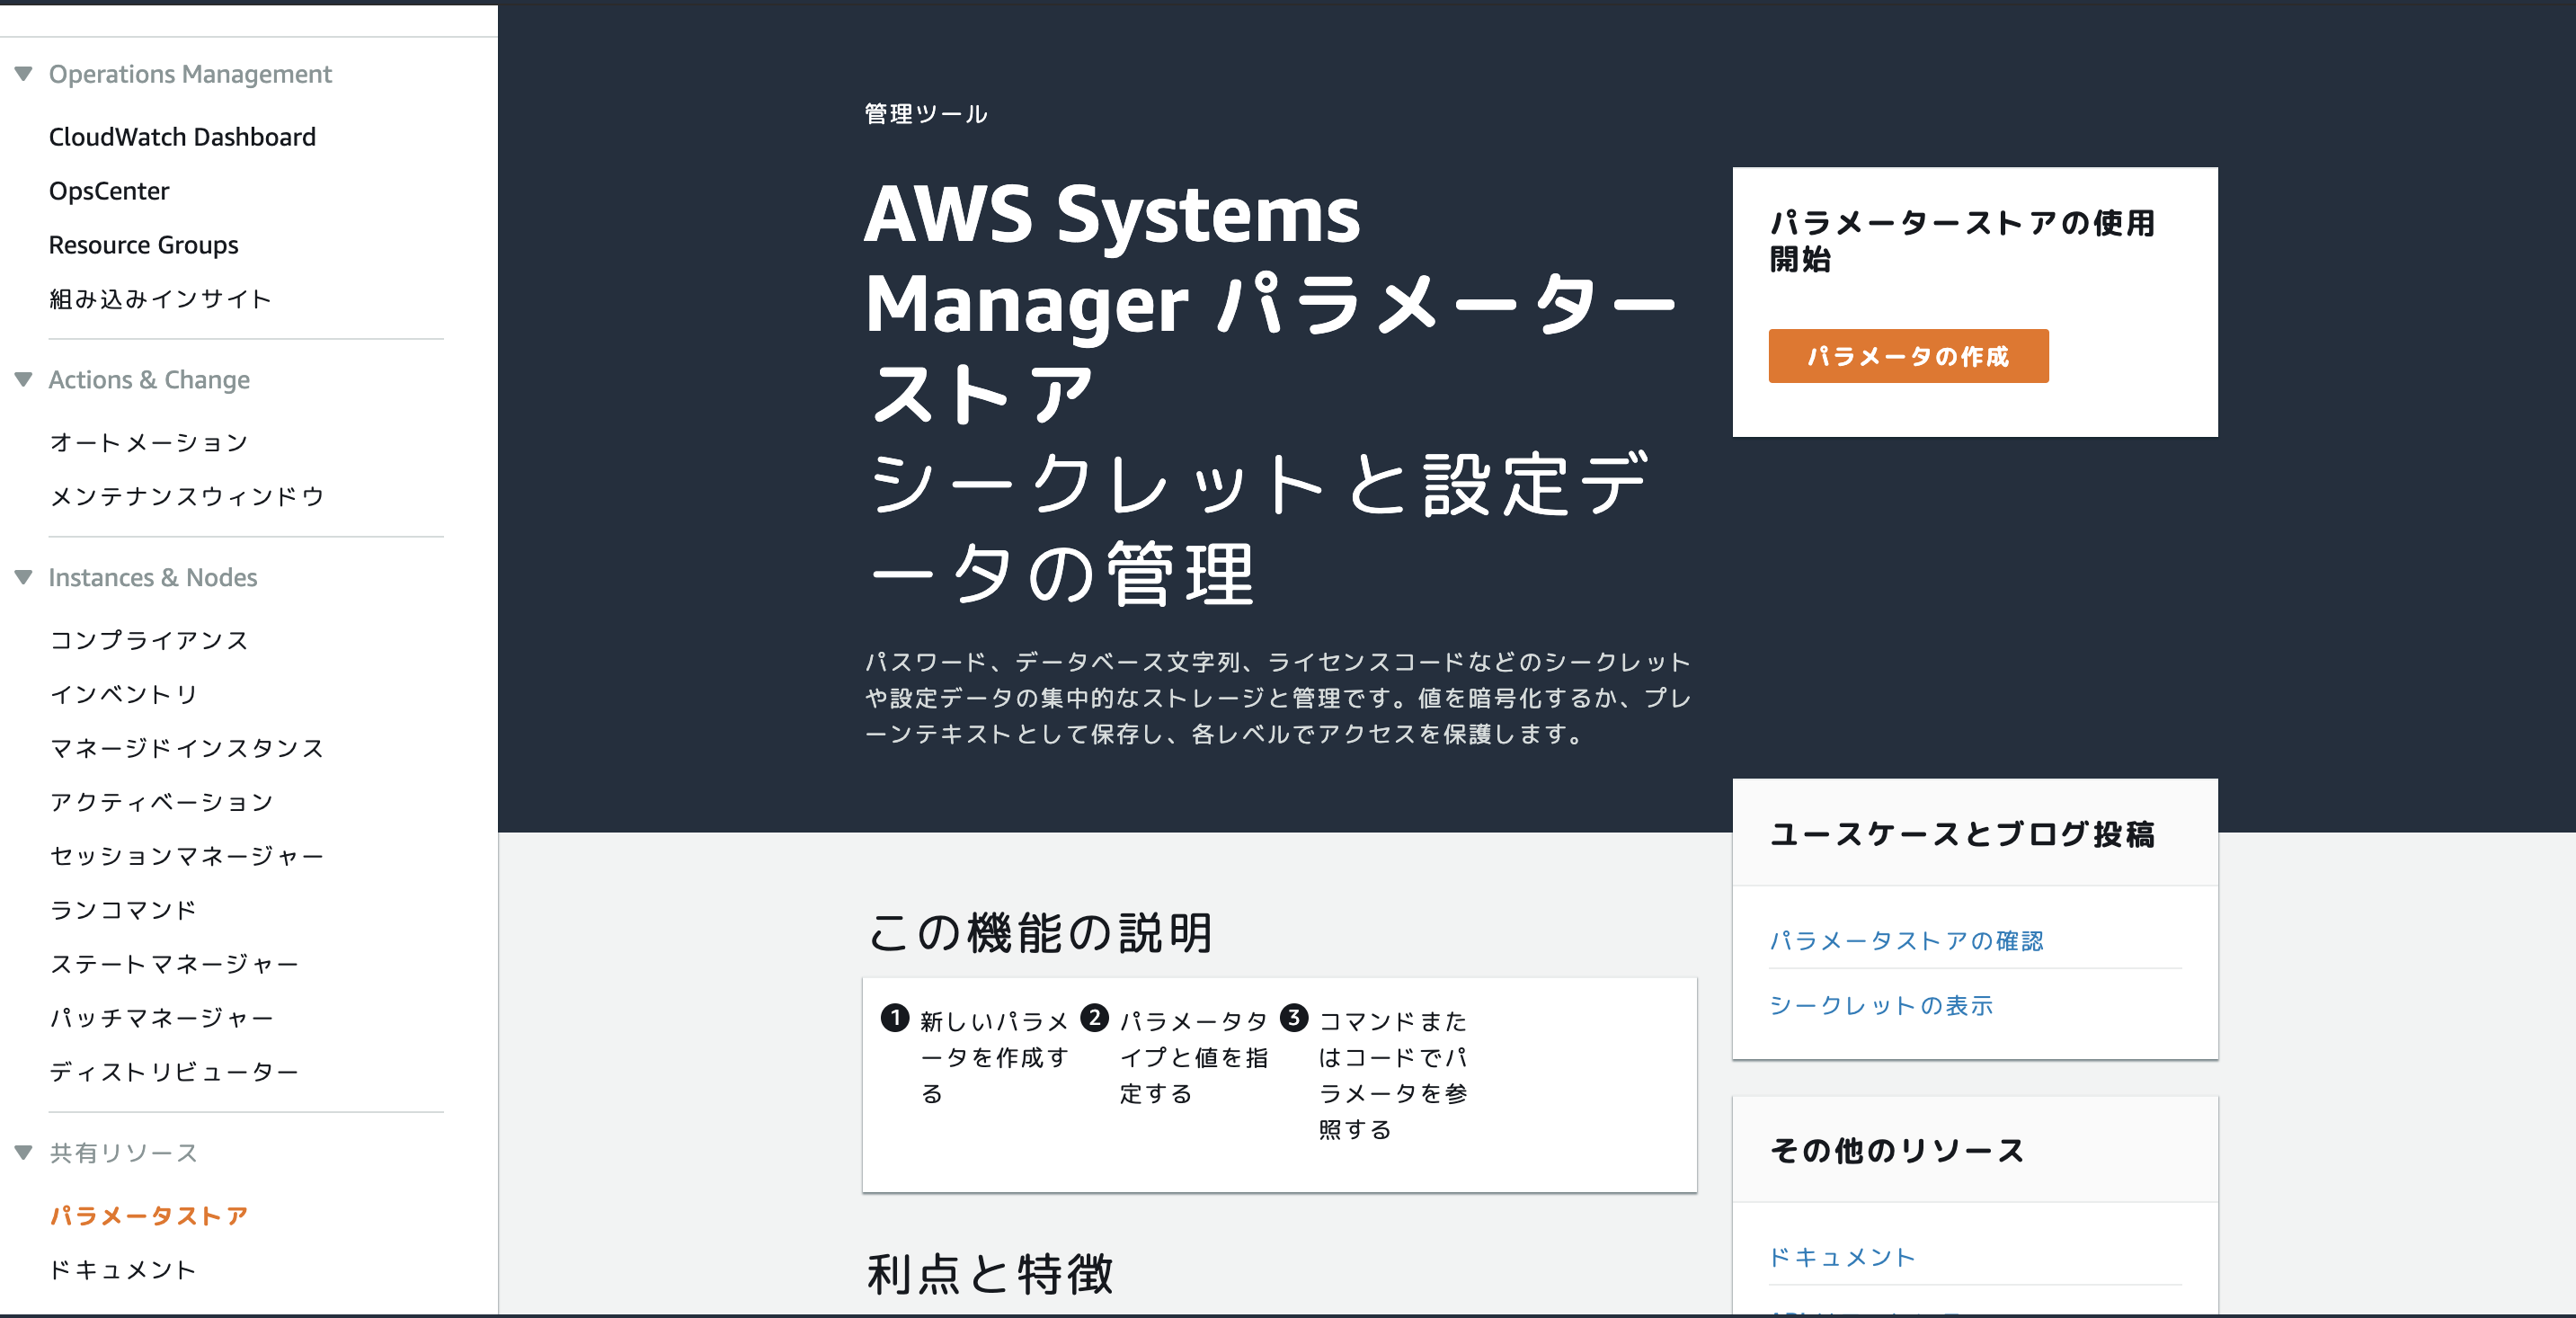Click the Instances & Nodes section heading
Screen dimensions: 2576x1318
tap(153, 578)
